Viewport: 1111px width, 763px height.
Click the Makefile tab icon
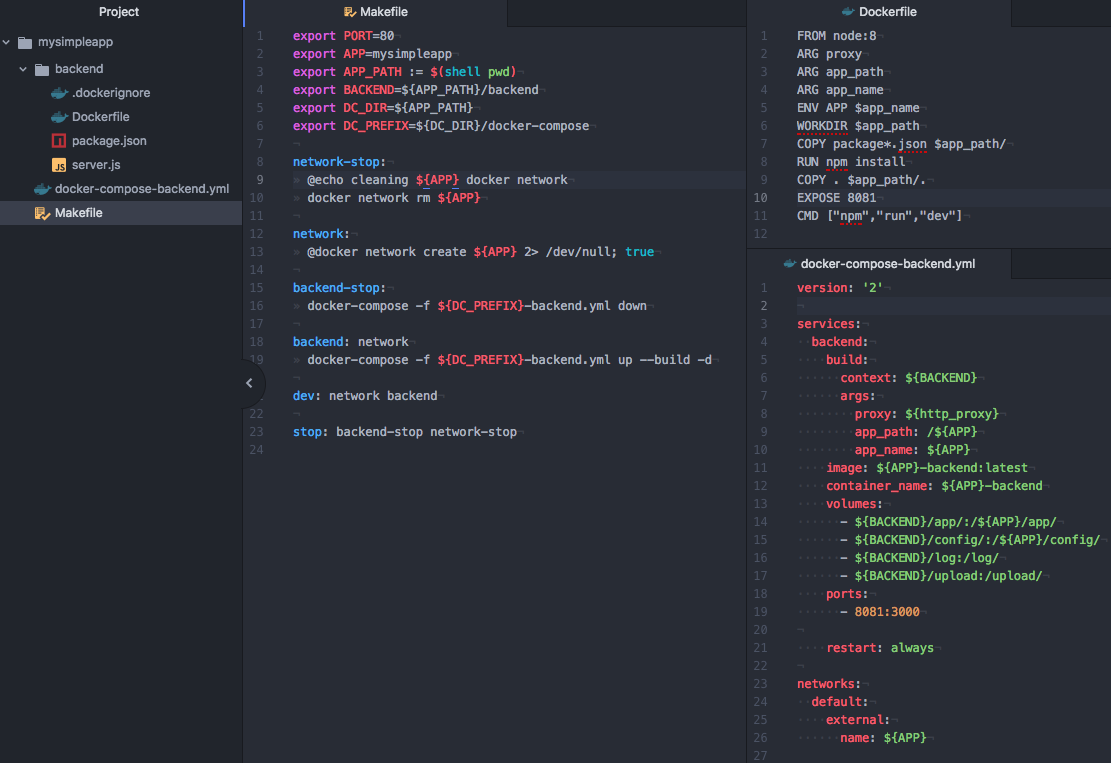349,12
